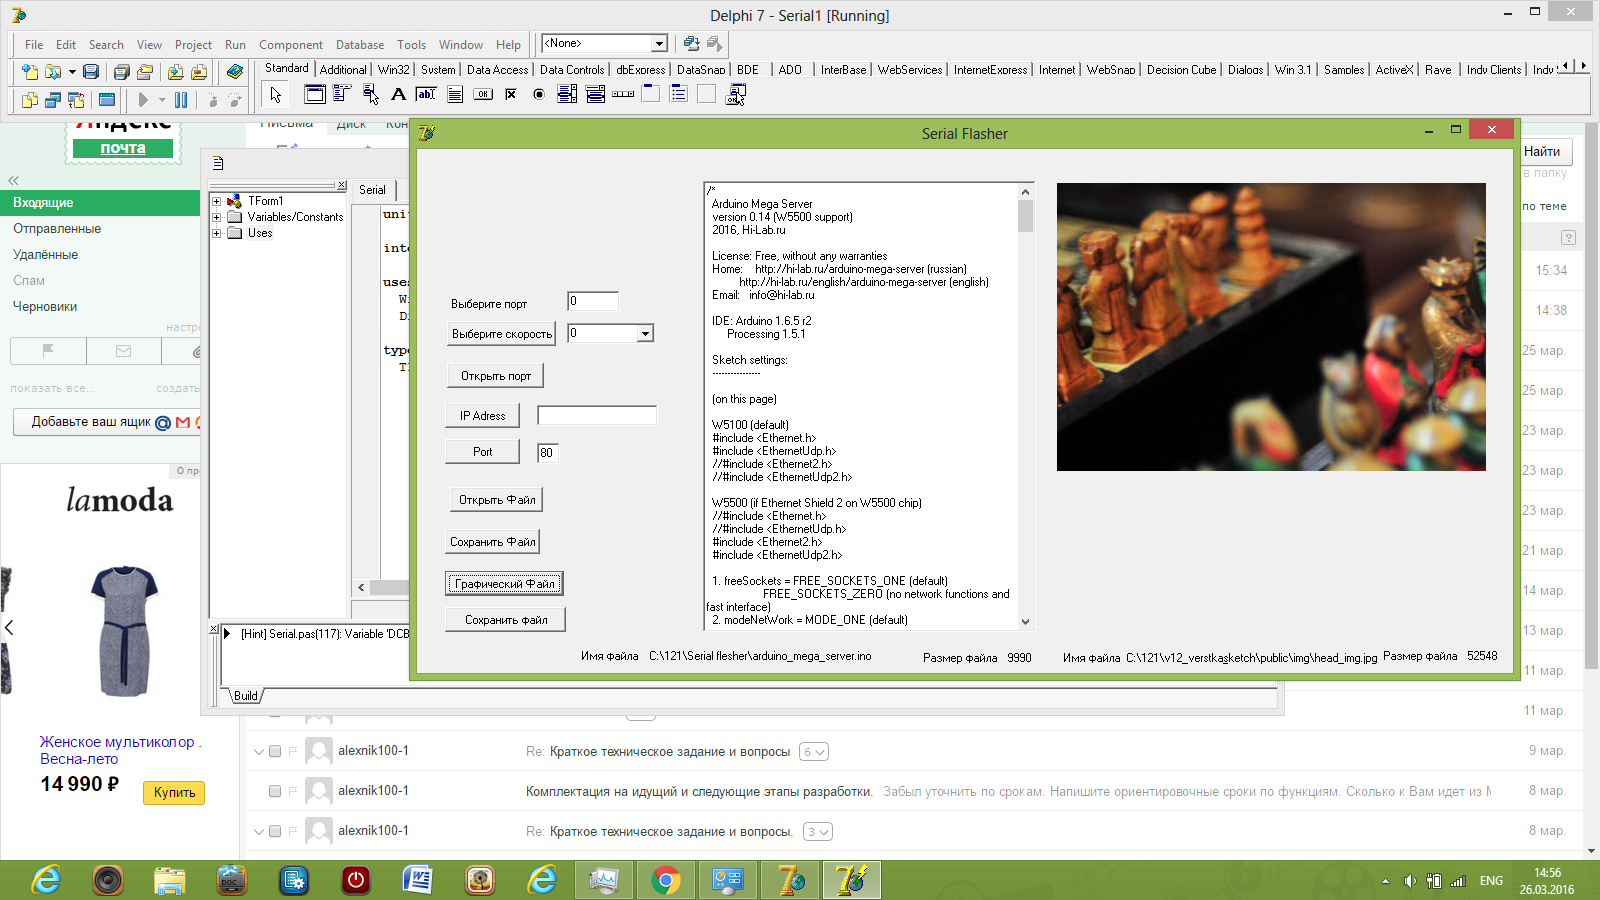Pick the OK Button component in palette
Screen dimensions: 1600x900
[483, 94]
